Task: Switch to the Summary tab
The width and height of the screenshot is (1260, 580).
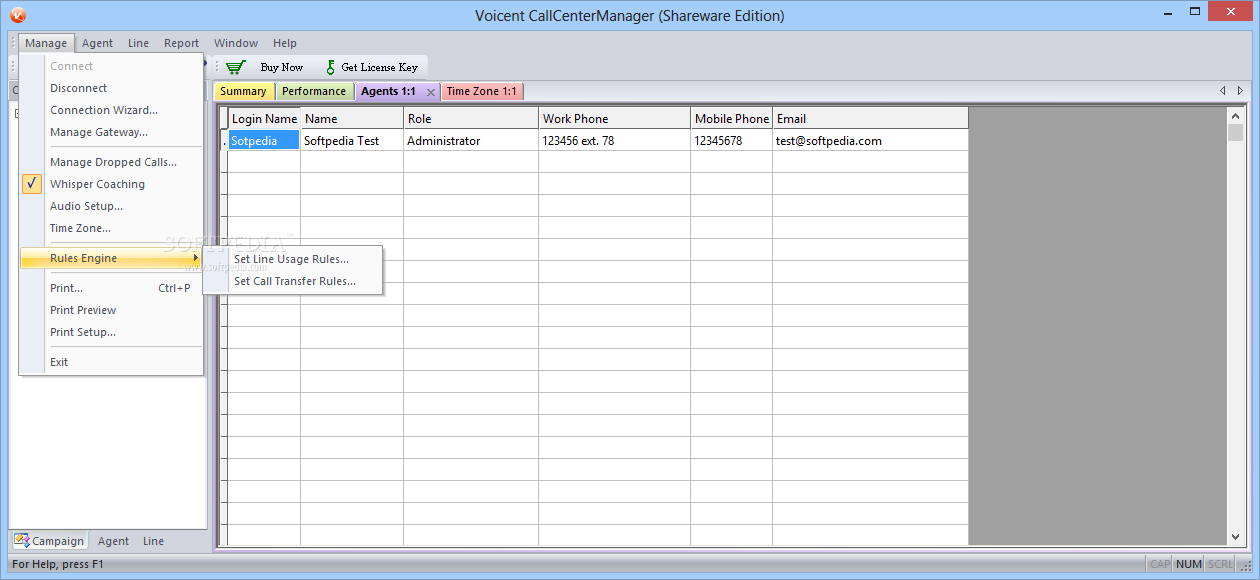Action: pyautogui.click(x=243, y=91)
